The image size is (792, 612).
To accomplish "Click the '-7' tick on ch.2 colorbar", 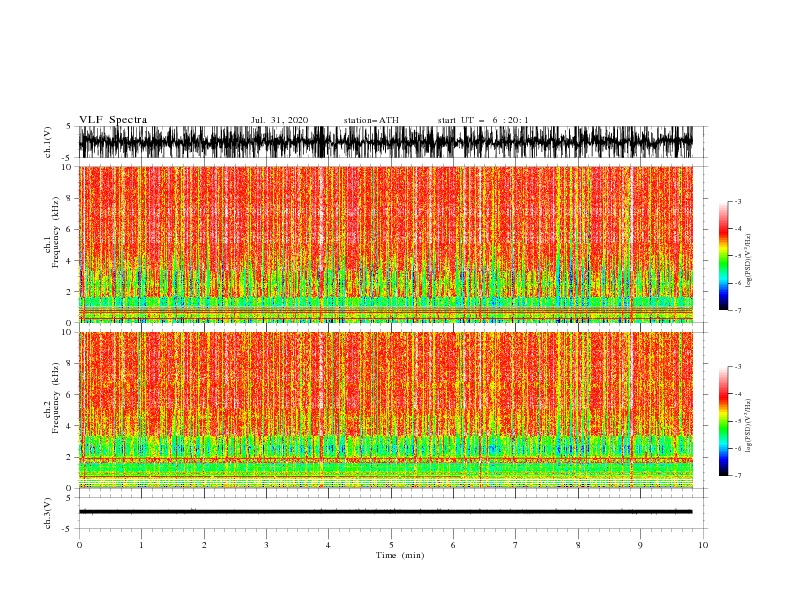I will click(x=738, y=475).
